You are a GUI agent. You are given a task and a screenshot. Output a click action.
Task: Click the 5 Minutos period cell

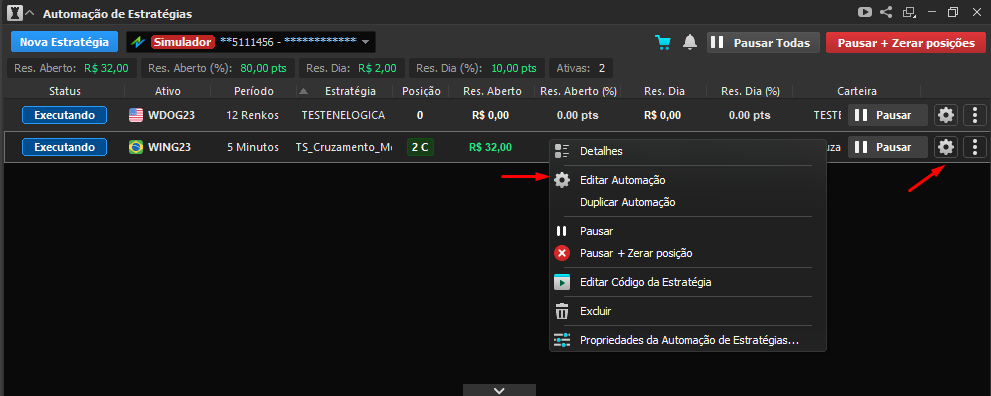click(x=253, y=147)
